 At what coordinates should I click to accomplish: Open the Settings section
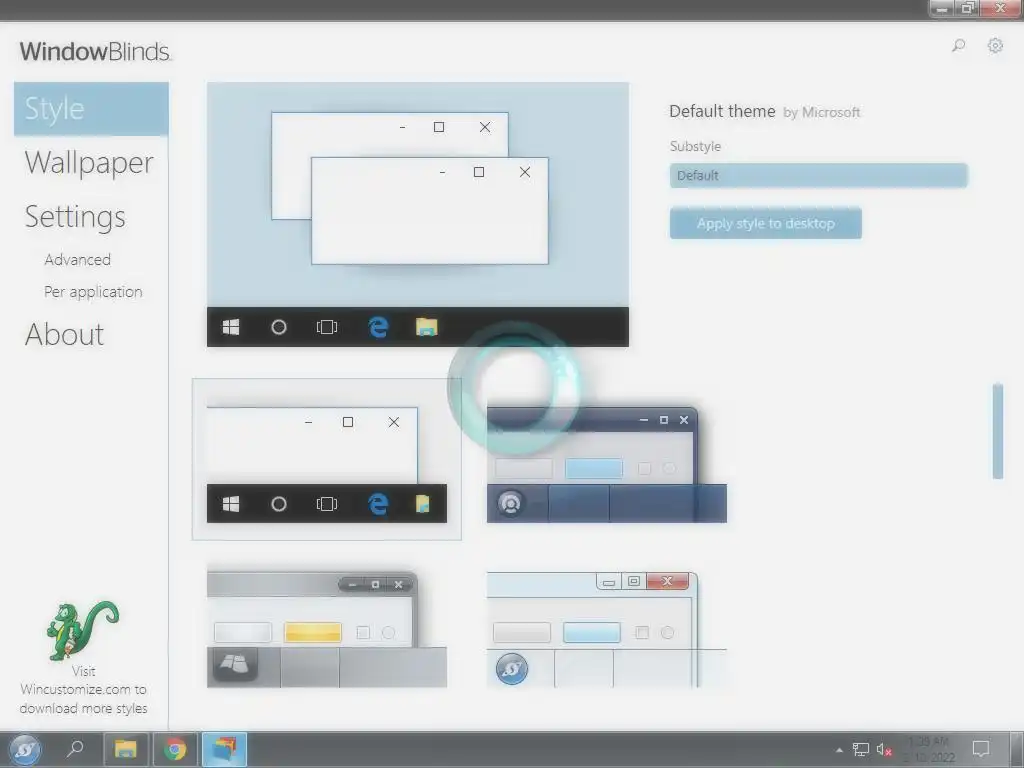pos(75,217)
